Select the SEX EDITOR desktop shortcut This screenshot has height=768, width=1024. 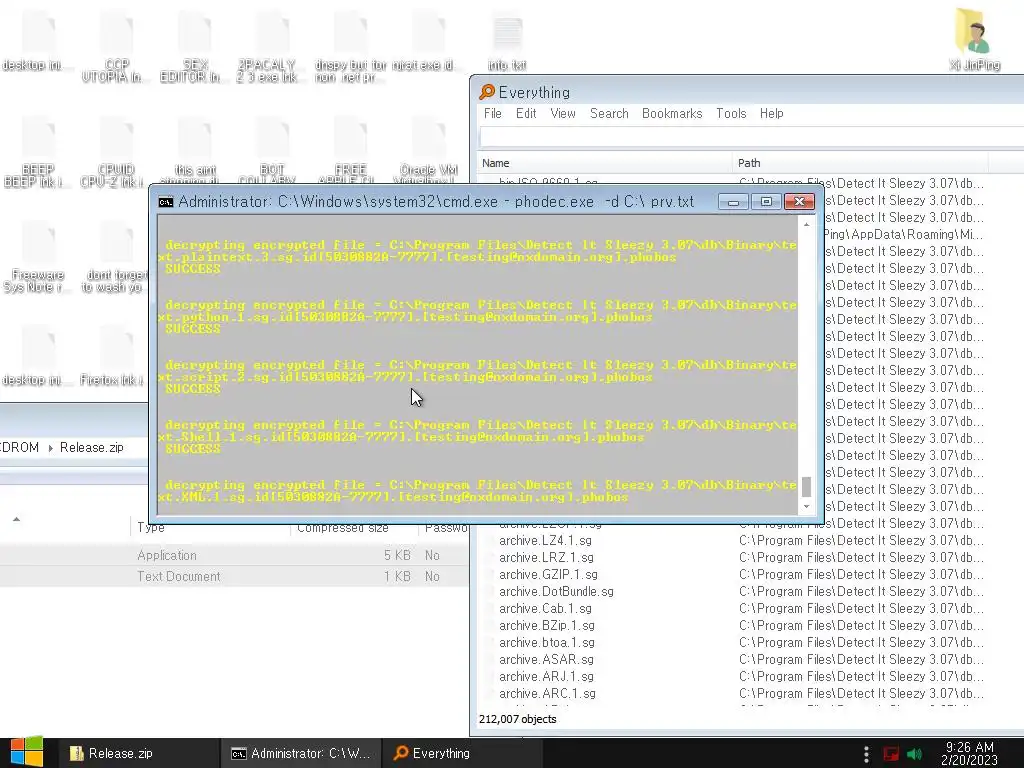195,47
